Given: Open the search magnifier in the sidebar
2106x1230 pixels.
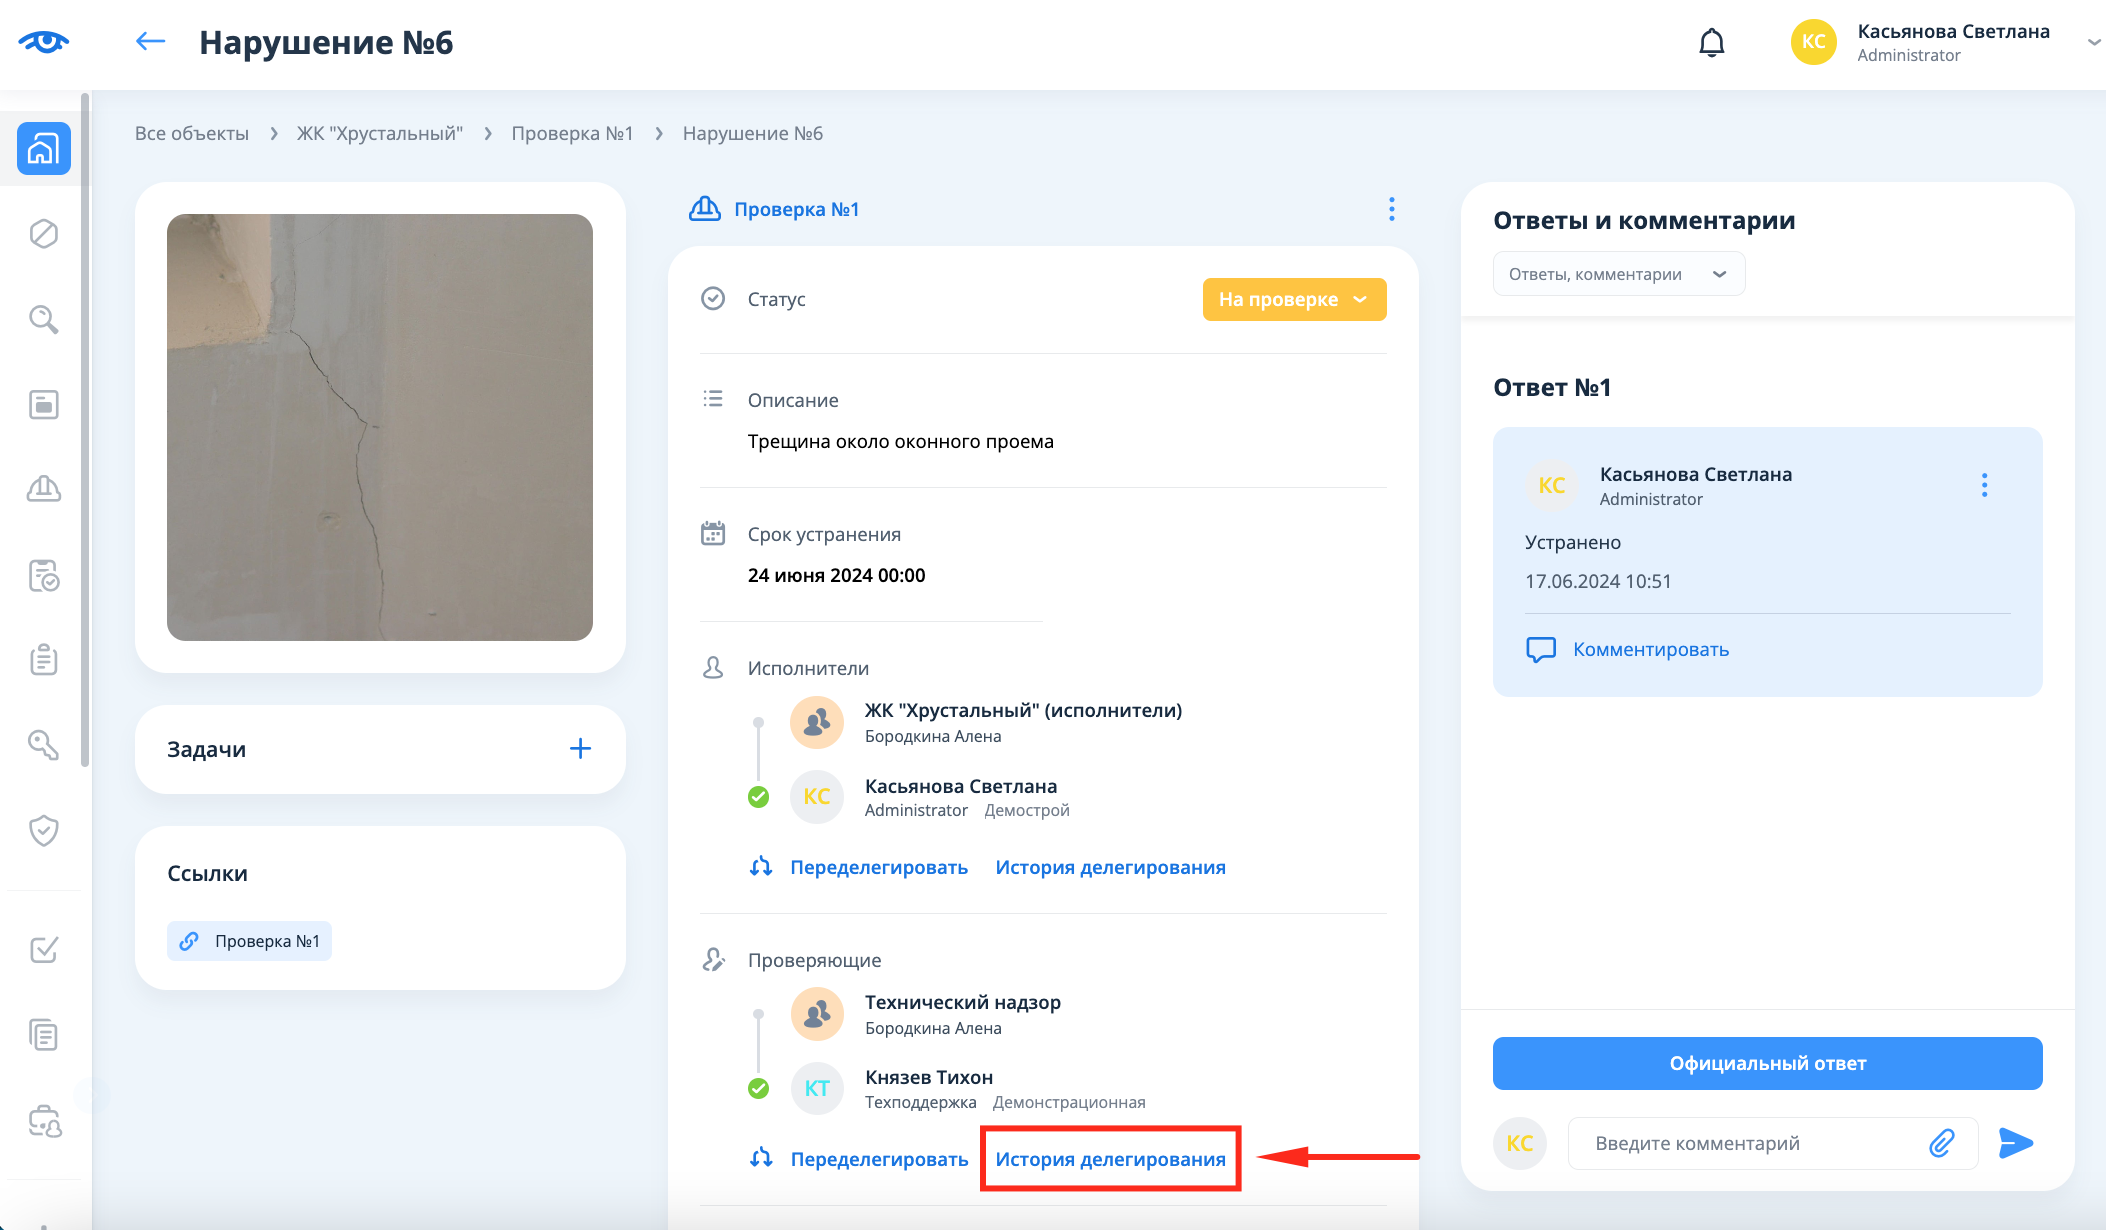Looking at the screenshot, I should [43, 319].
